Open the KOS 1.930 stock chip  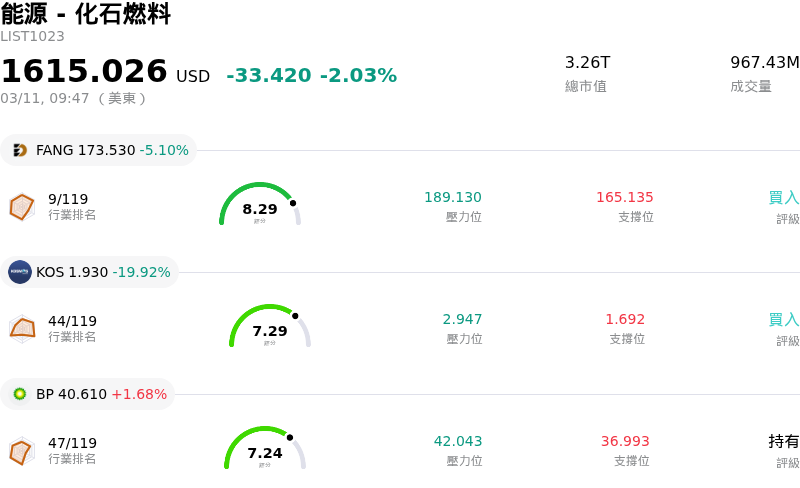click(90, 272)
